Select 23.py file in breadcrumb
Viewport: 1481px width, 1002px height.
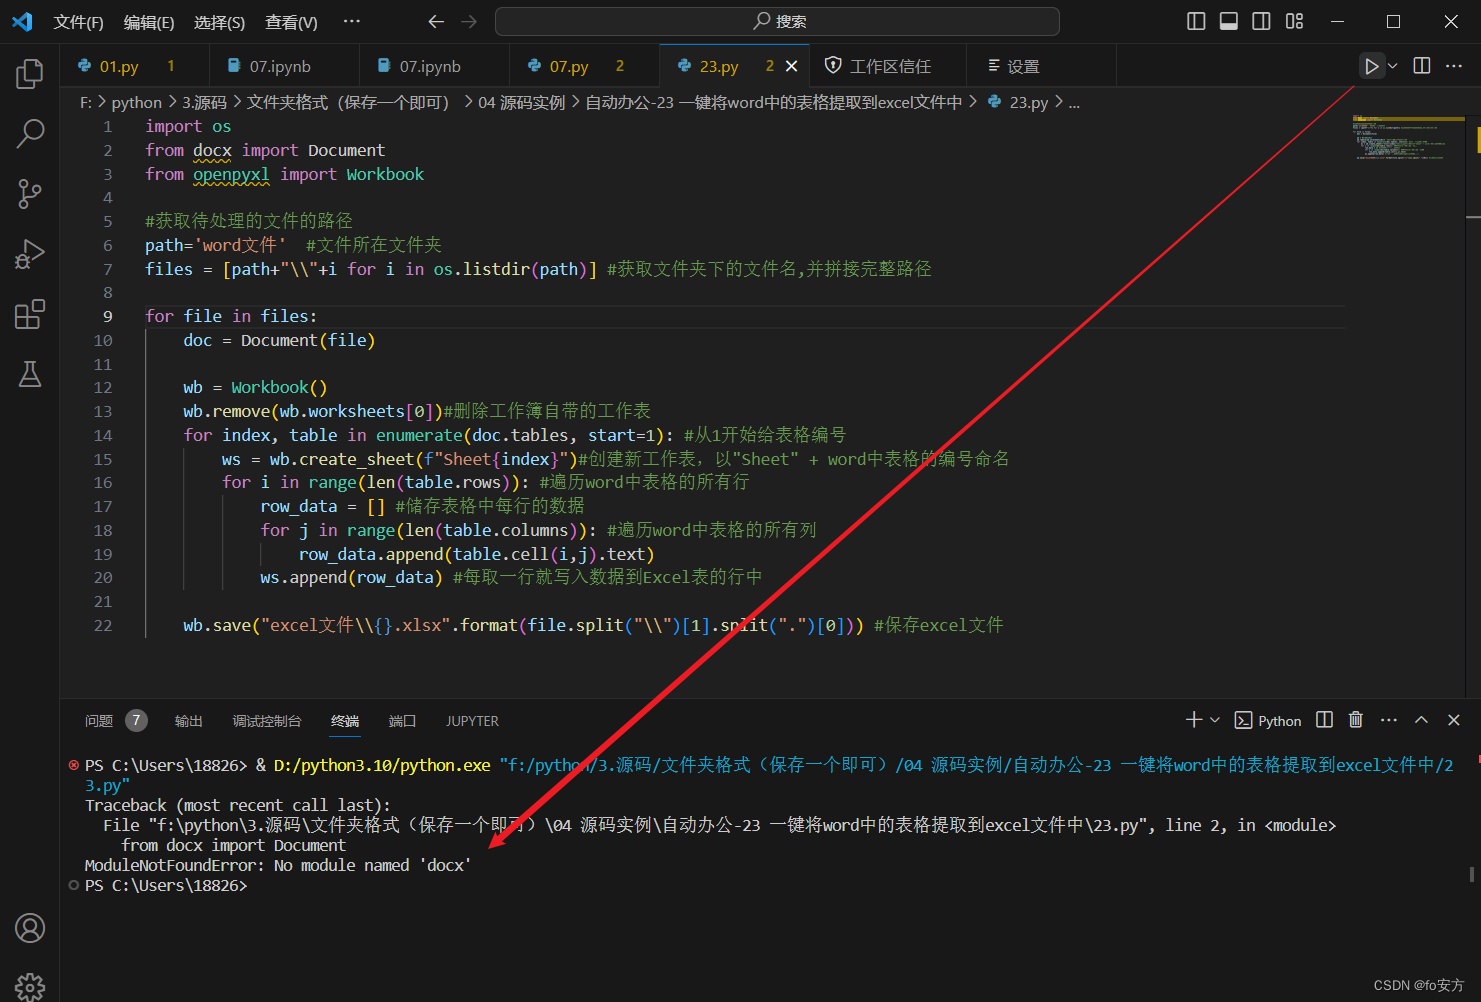point(1019,102)
